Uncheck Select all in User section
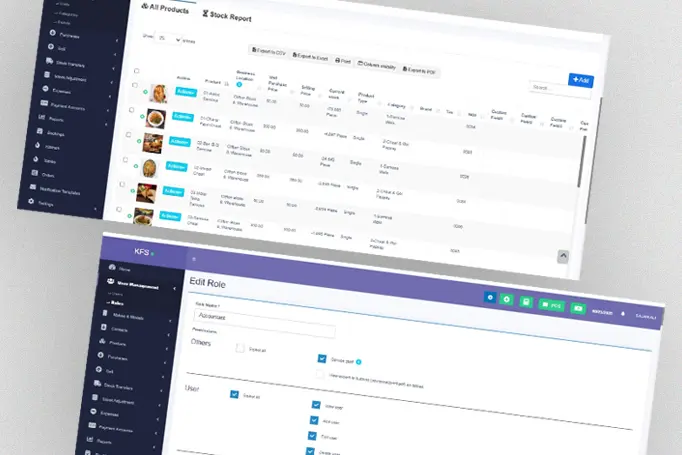The image size is (682, 455). 234,394
